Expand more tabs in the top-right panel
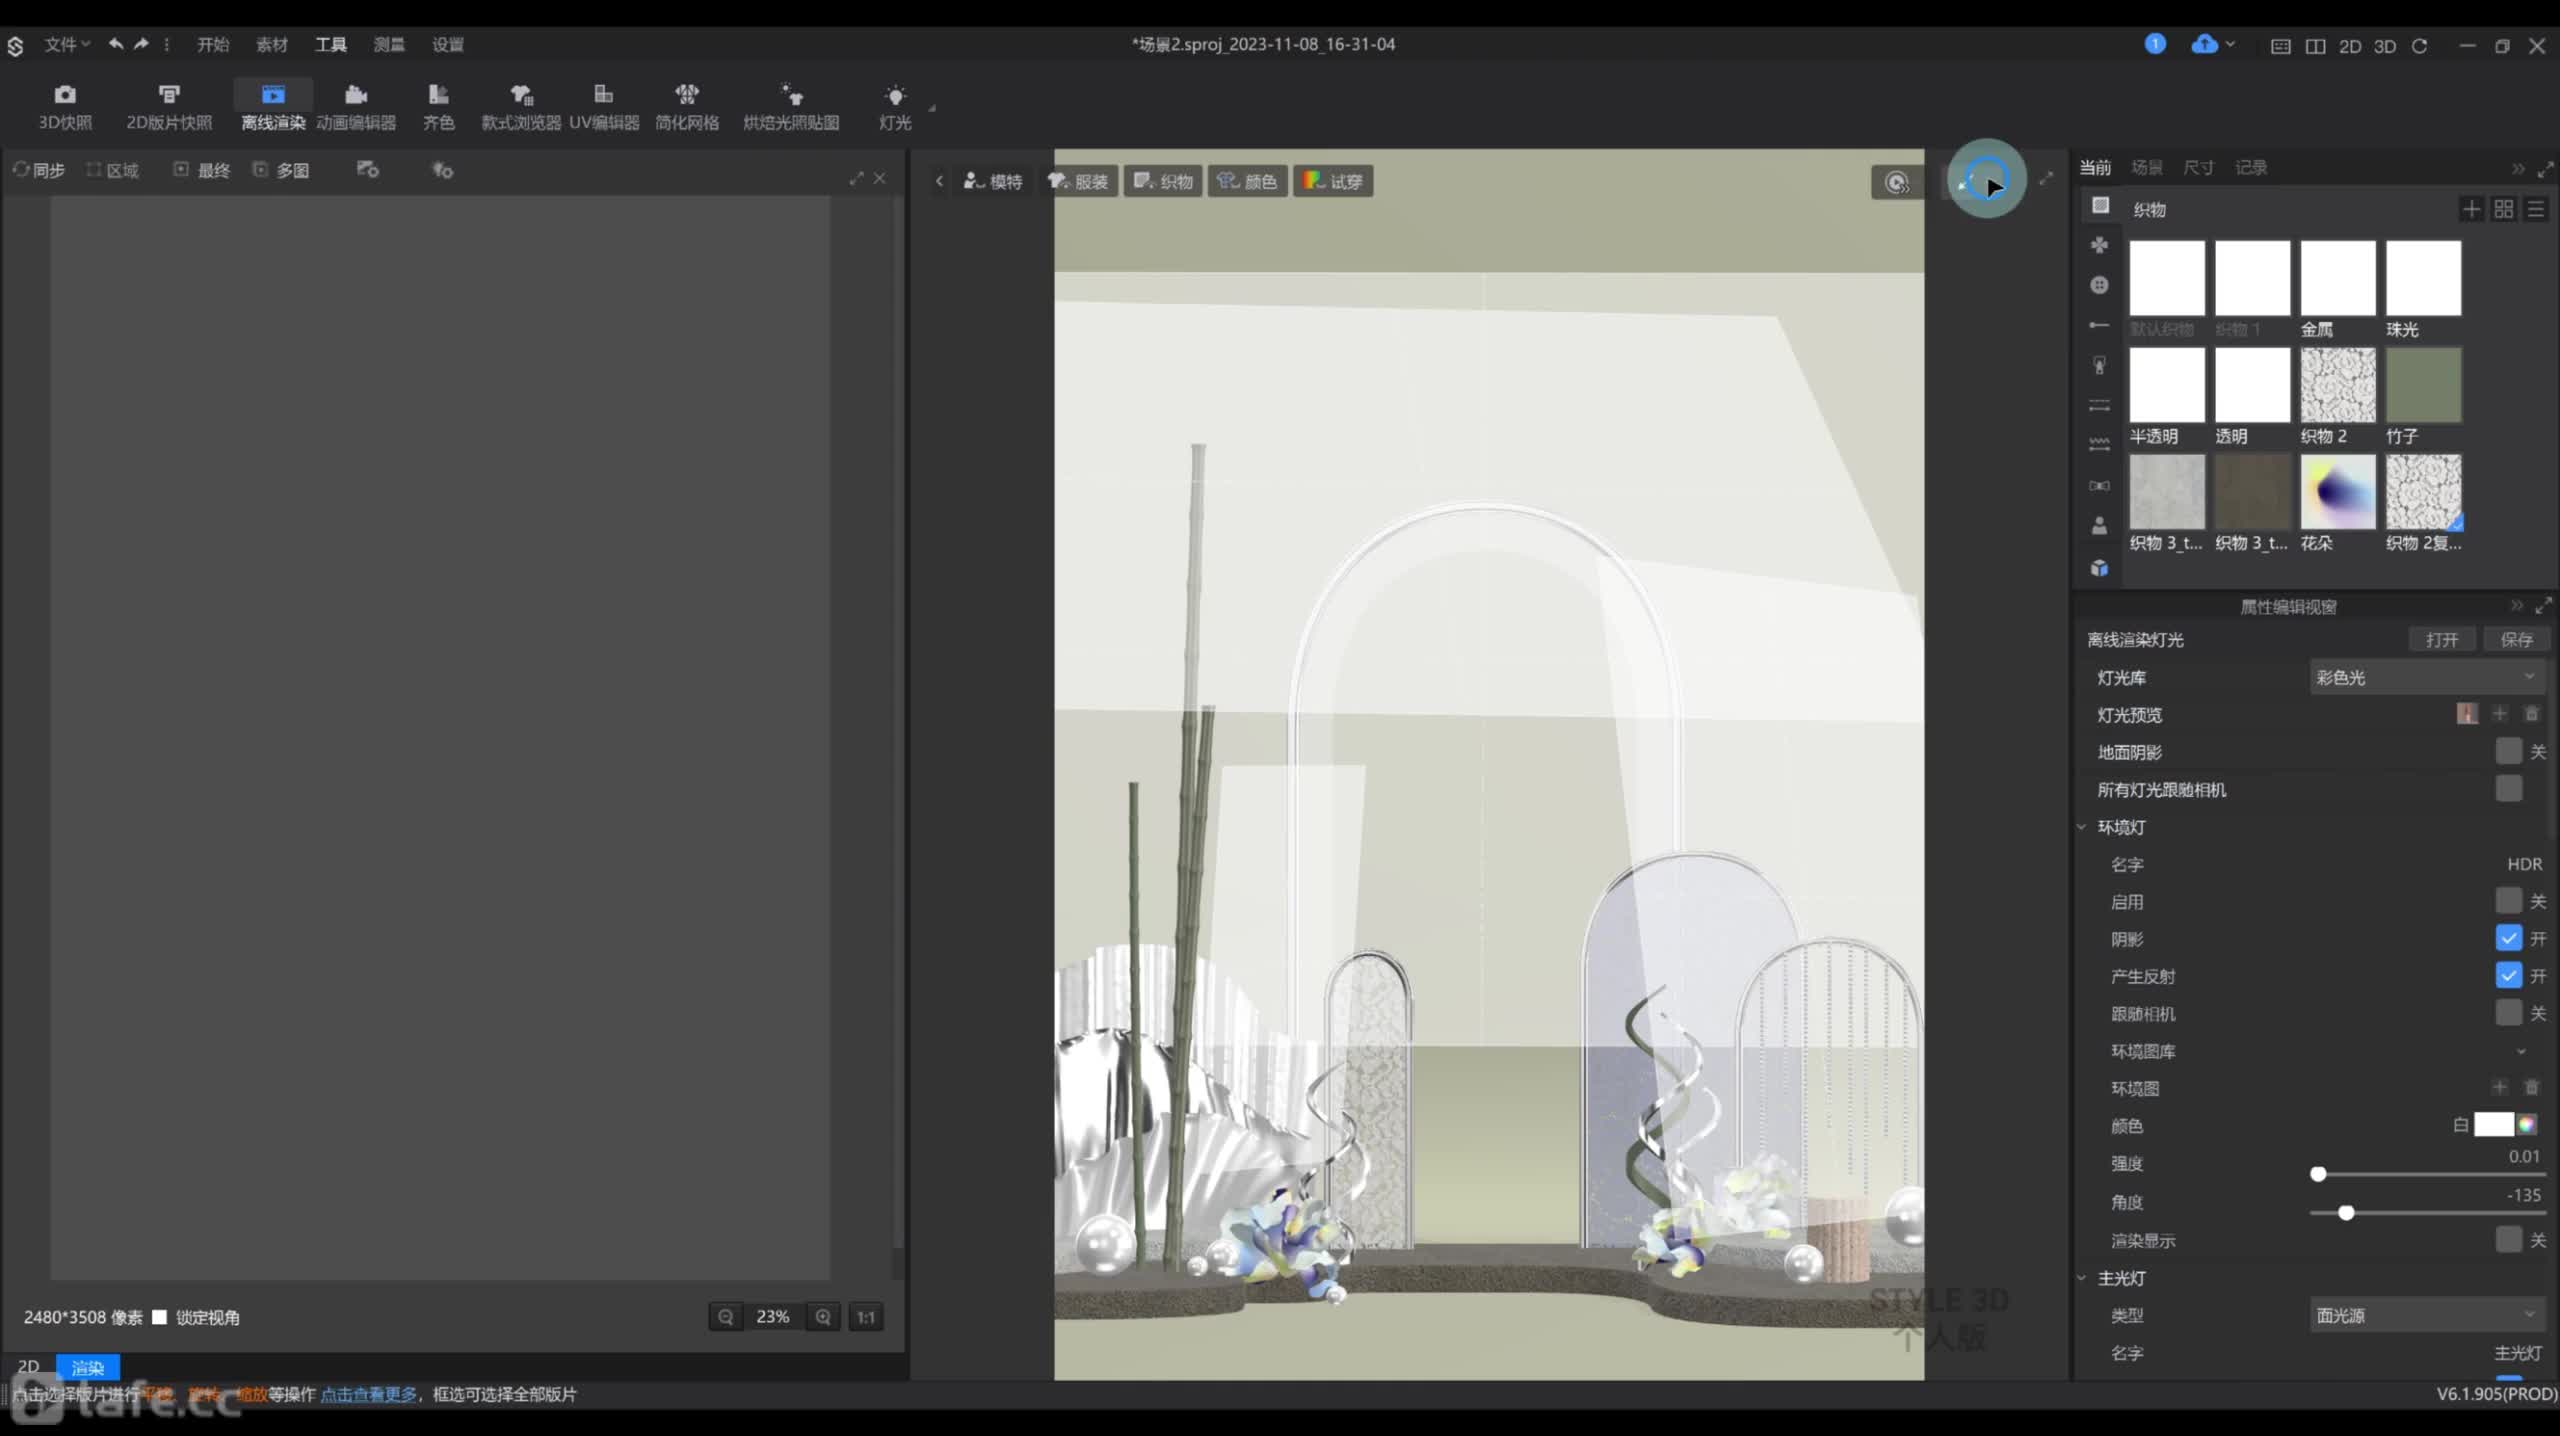The image size is (2560, 1436). tap(2518, 168)
